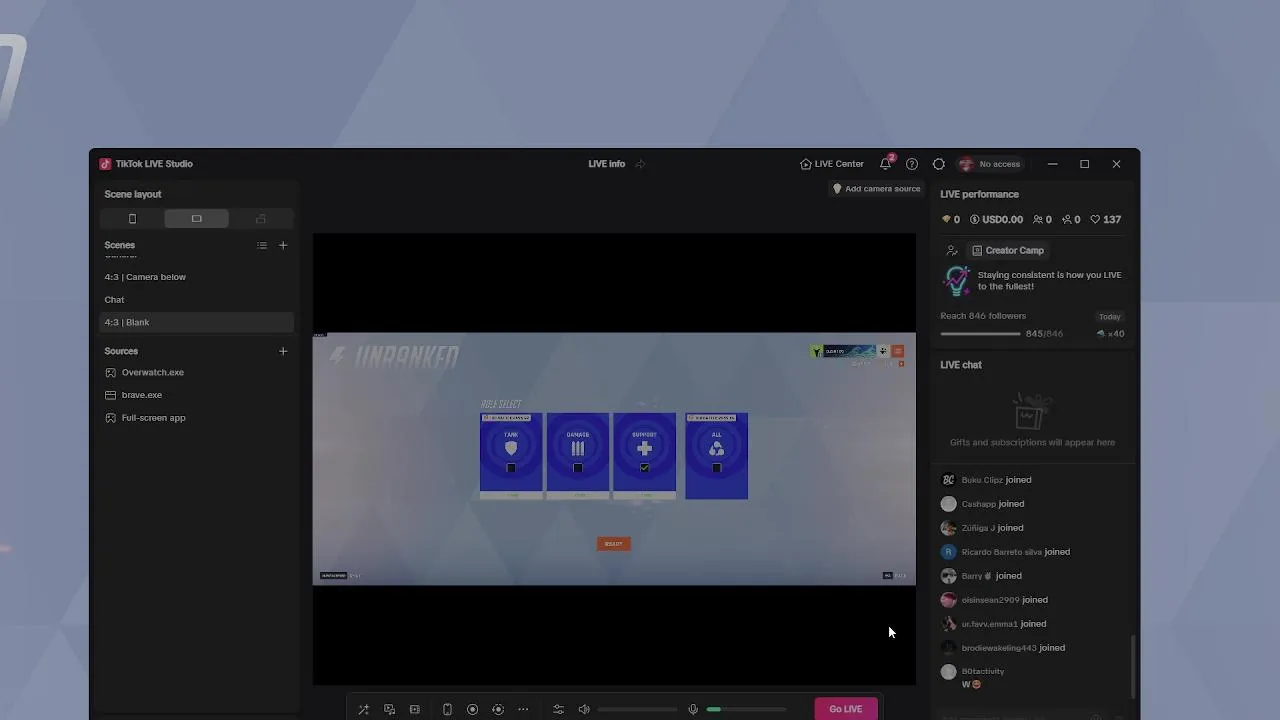Click the Creator Camp button
1280x720 pixels.
coord(1008,251)
